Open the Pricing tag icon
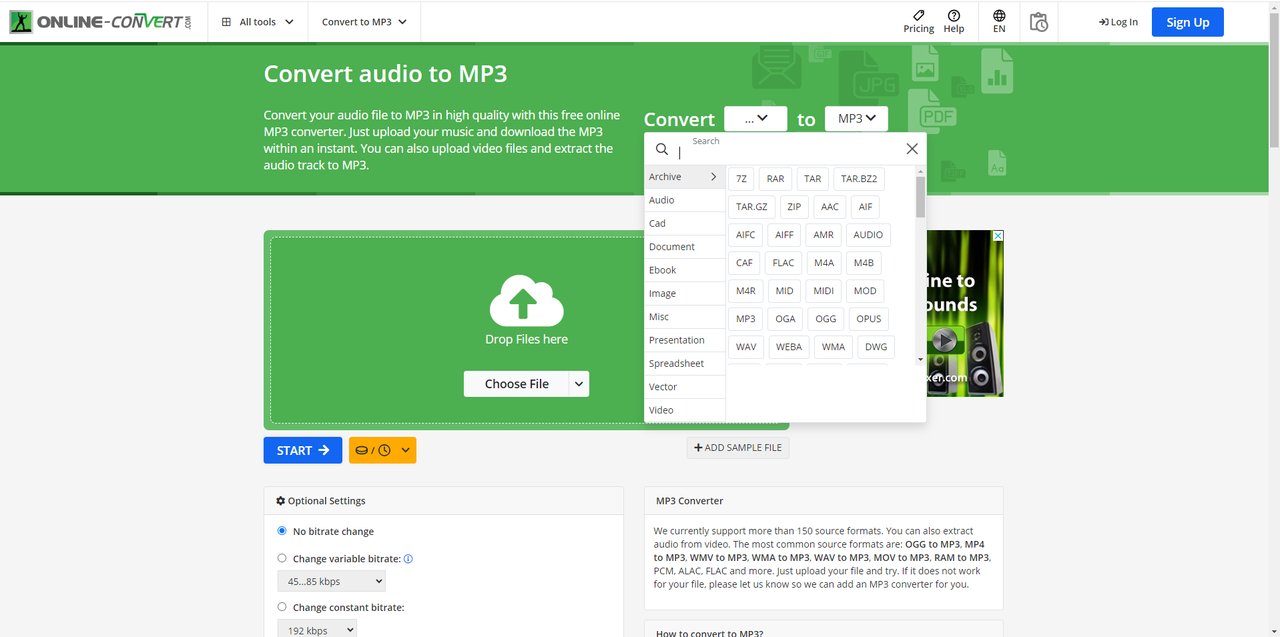 [x=919, y=15]
